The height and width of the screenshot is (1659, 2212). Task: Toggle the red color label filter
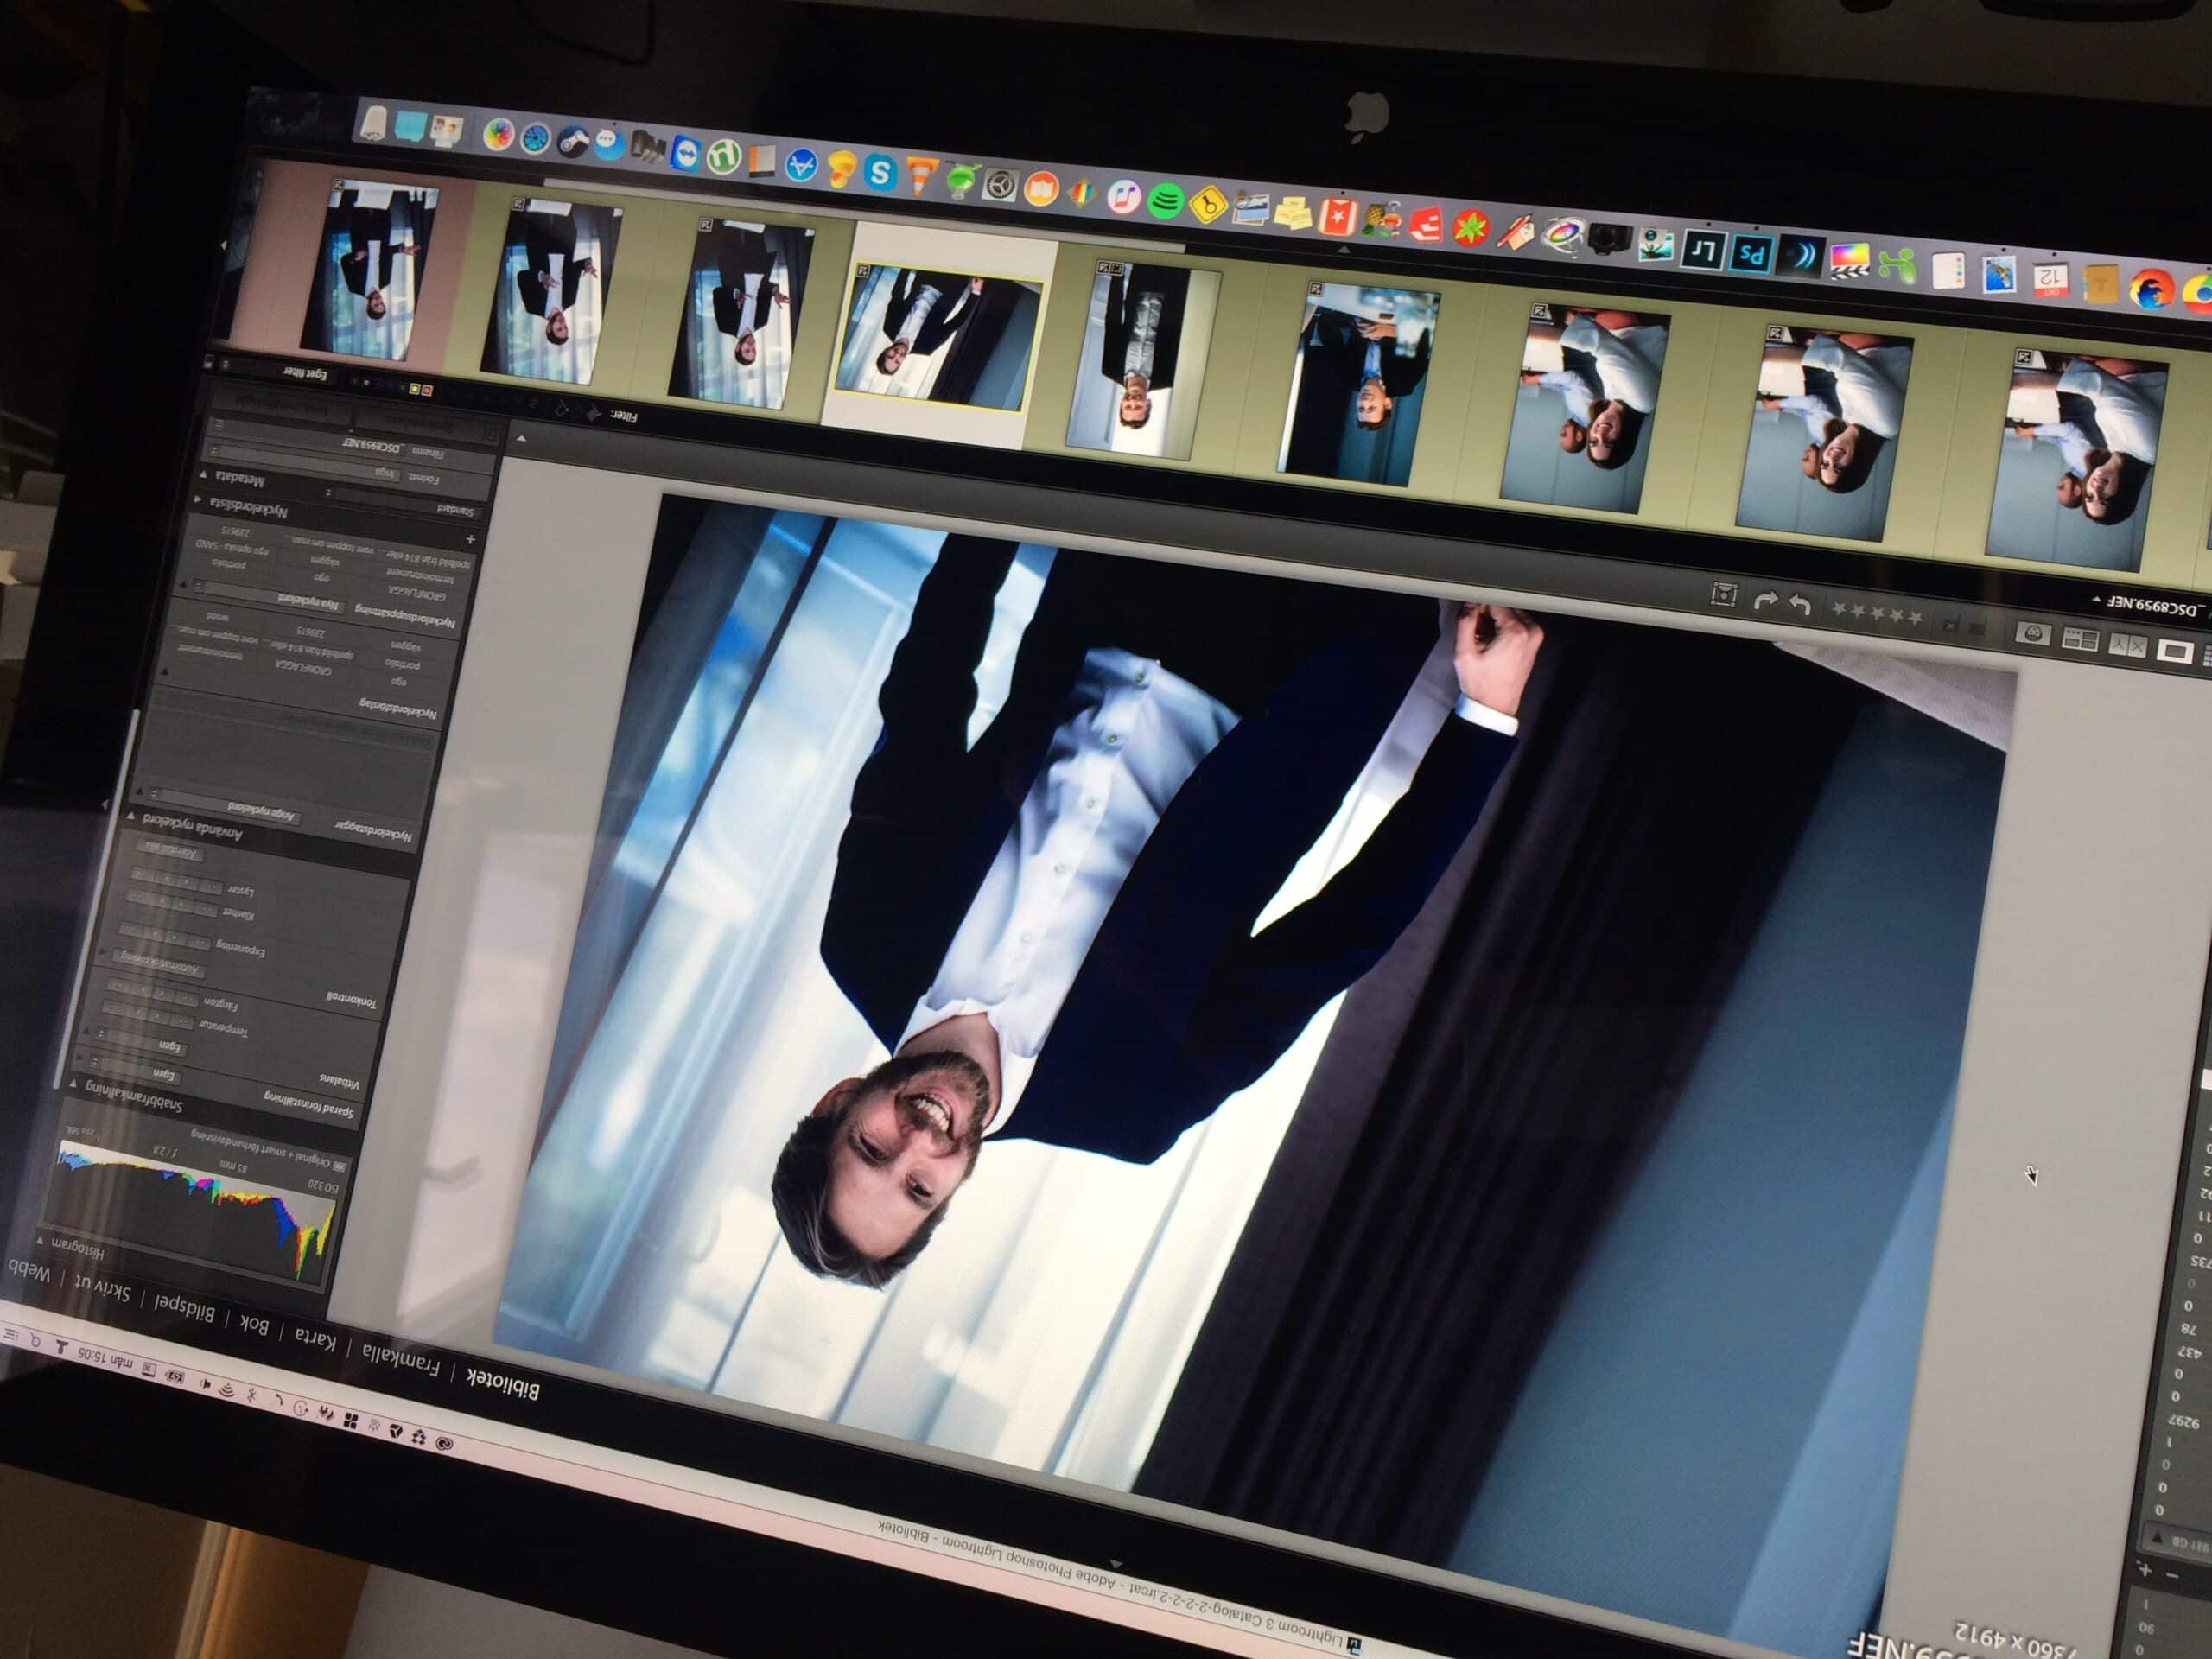(x=427, y=390)
